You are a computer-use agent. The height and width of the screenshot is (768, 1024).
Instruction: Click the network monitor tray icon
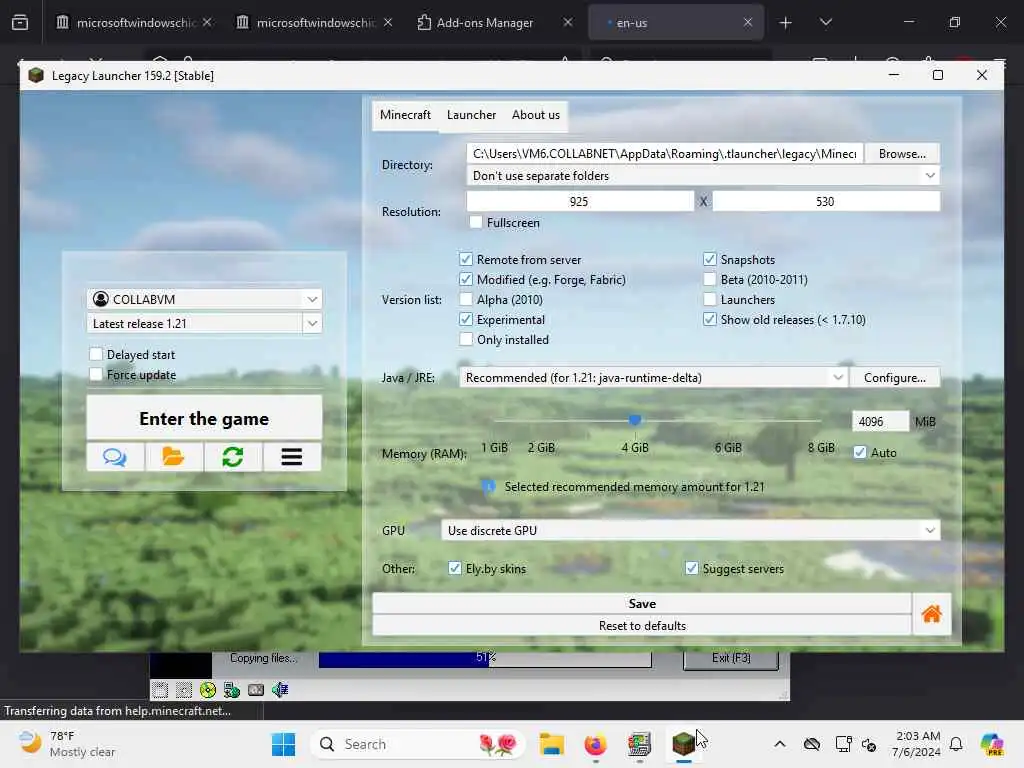point(843,744)
